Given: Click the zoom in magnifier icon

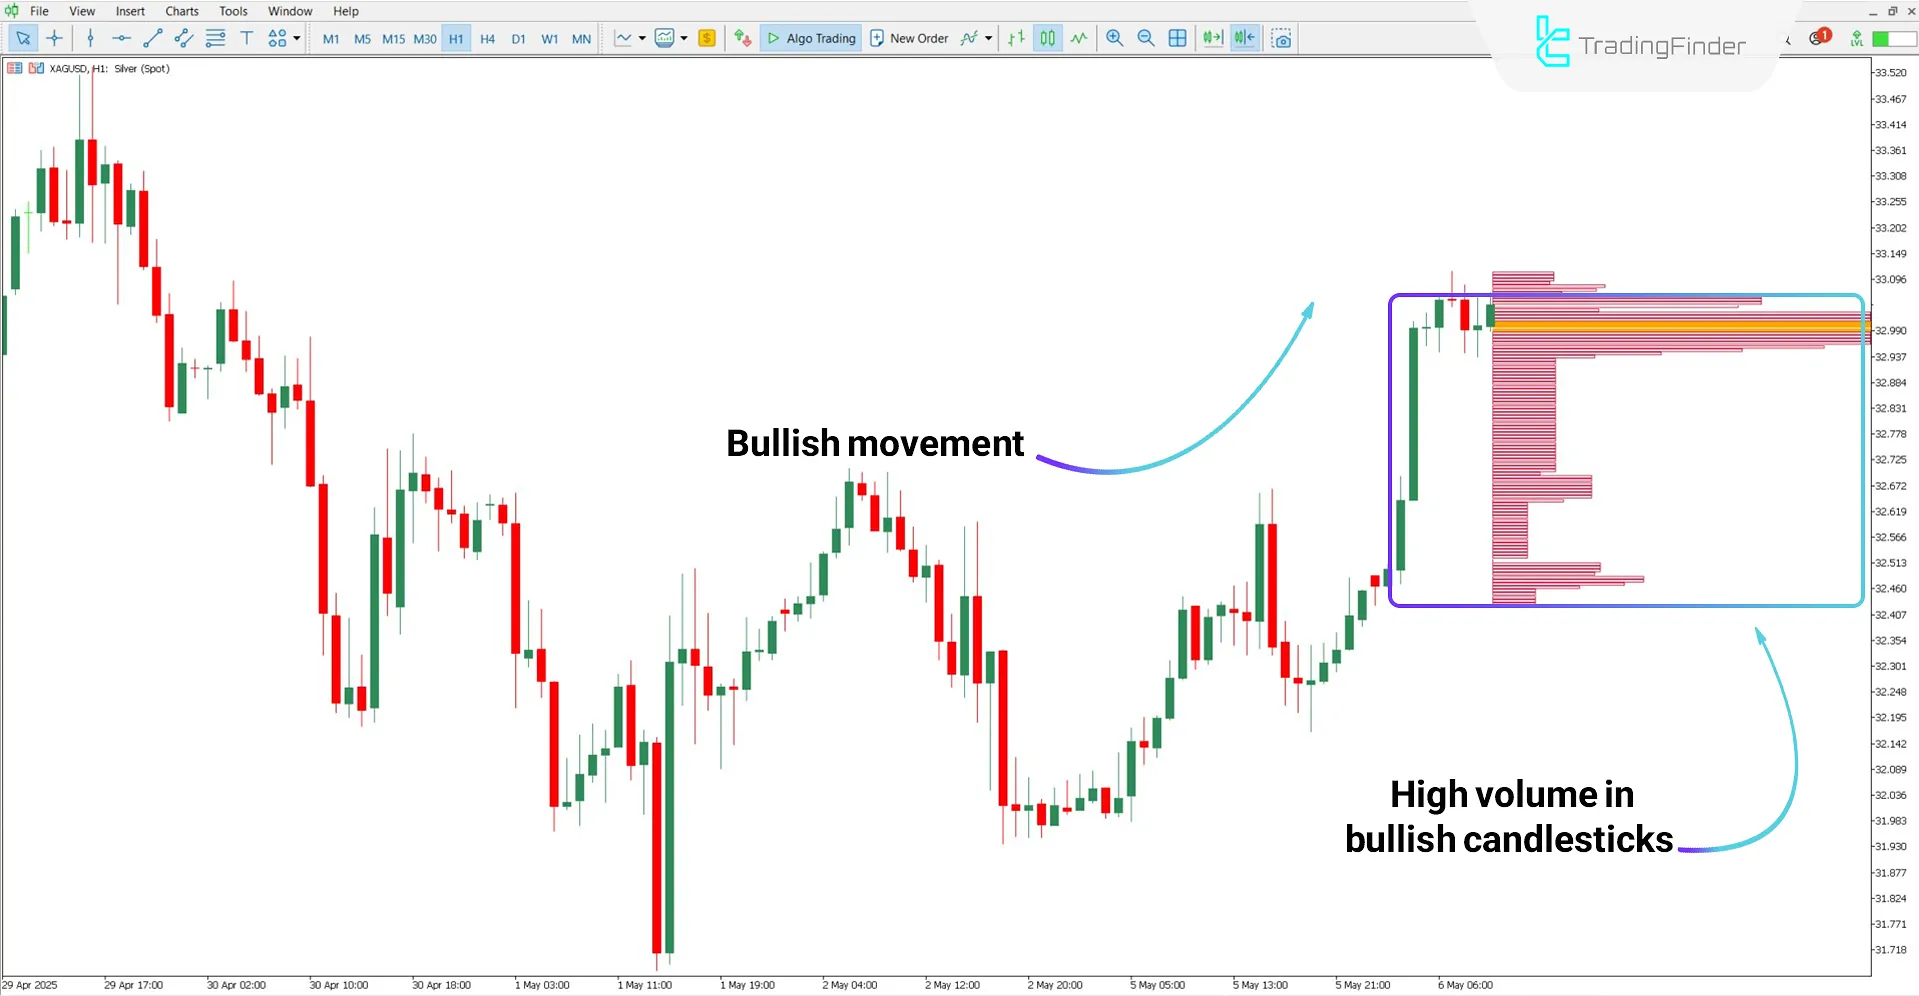Looking at the screenshot, I should coord(1114,38).
